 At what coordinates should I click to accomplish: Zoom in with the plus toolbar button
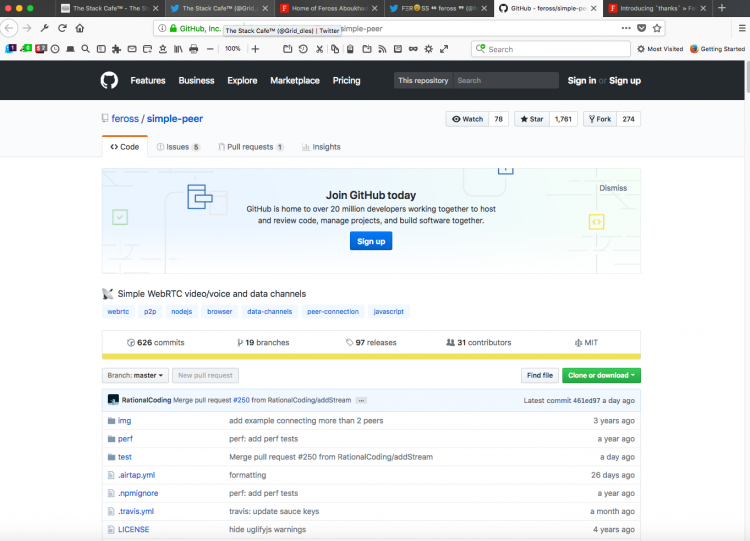(x=255, y=49)
